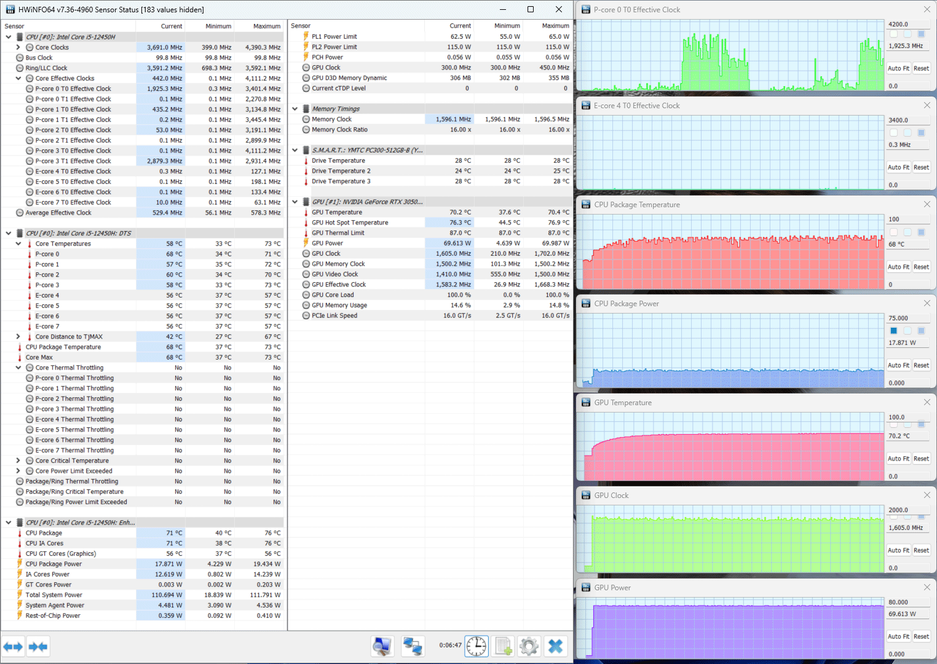937x664 pixels.
Task: Click the clock icon beside Bus Clock
Action: (20, 57)
